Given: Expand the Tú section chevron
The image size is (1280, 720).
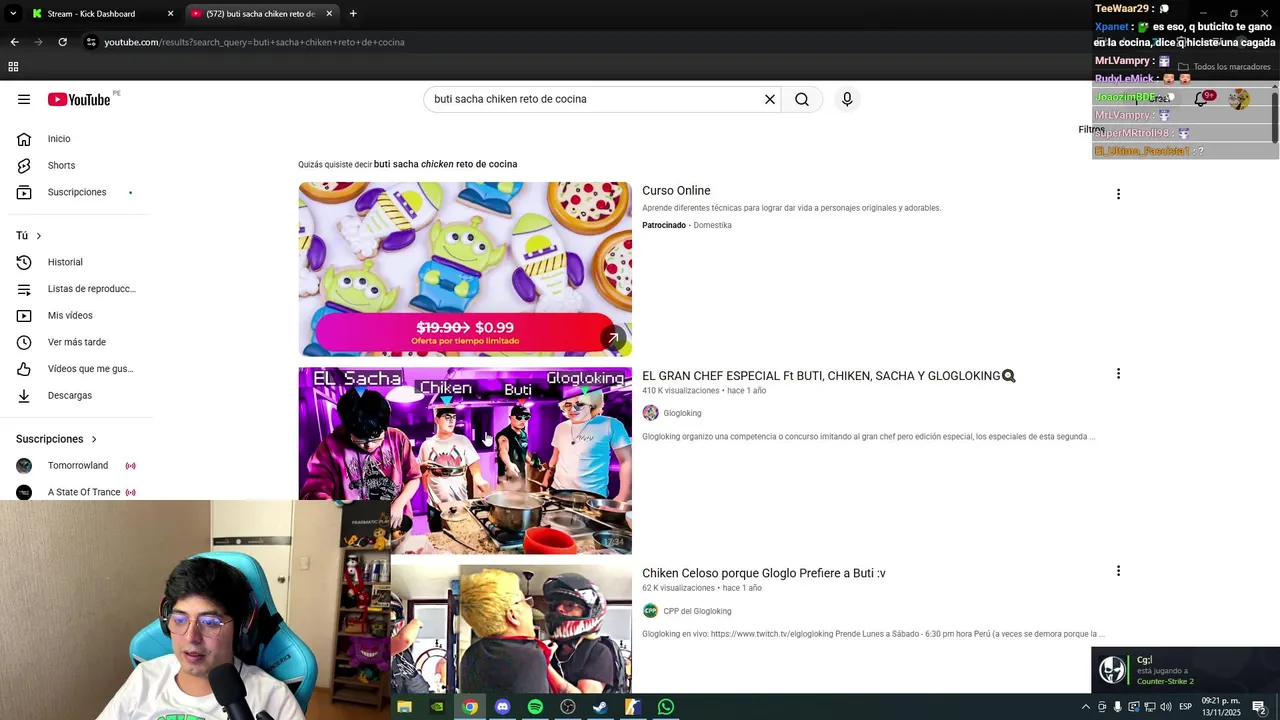Looking at the screenshot, I should tap(38, 236).
